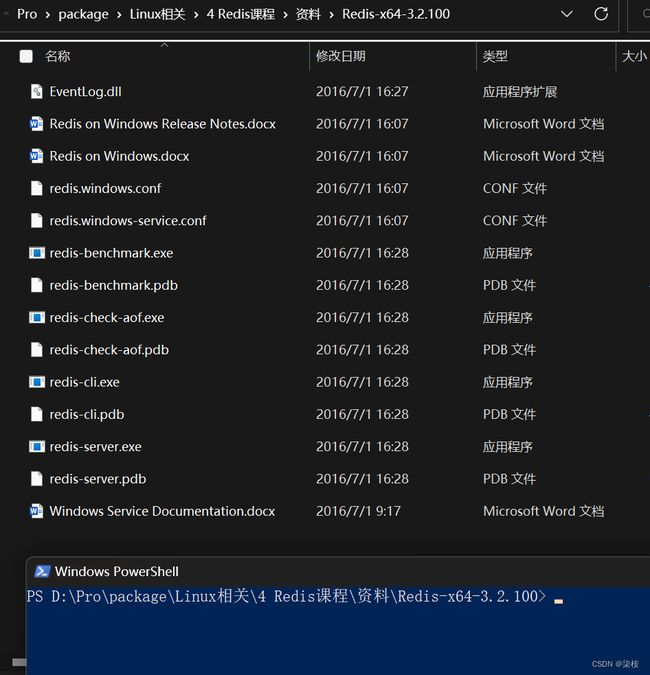Click the redis-benchmark.pdb file icon
The image size is (650, 675).
[37, 285]
